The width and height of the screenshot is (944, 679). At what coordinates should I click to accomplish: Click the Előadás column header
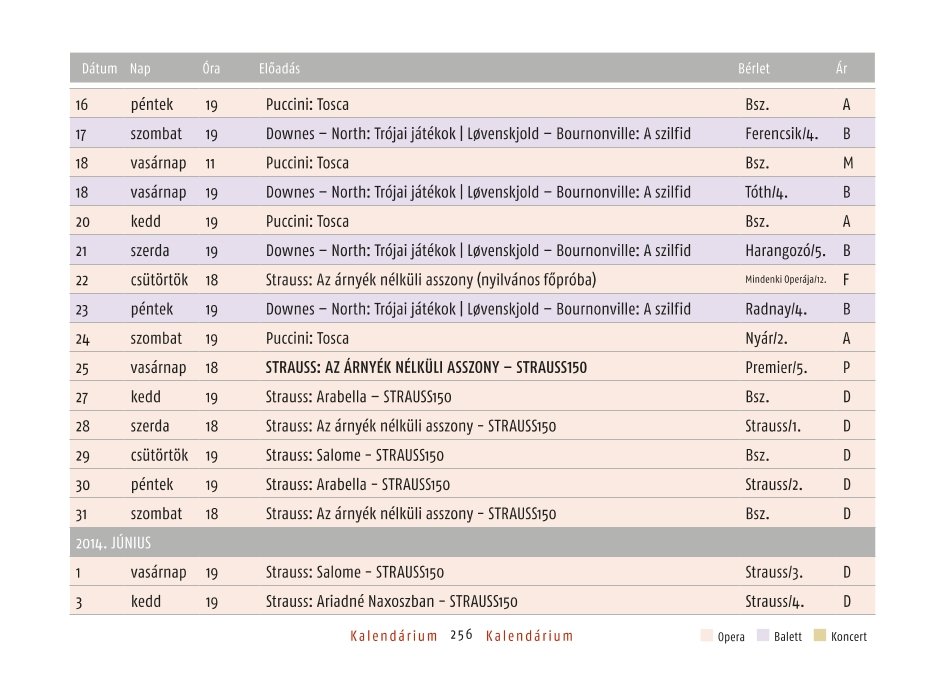pyautogui.click(x=279, y=69)
